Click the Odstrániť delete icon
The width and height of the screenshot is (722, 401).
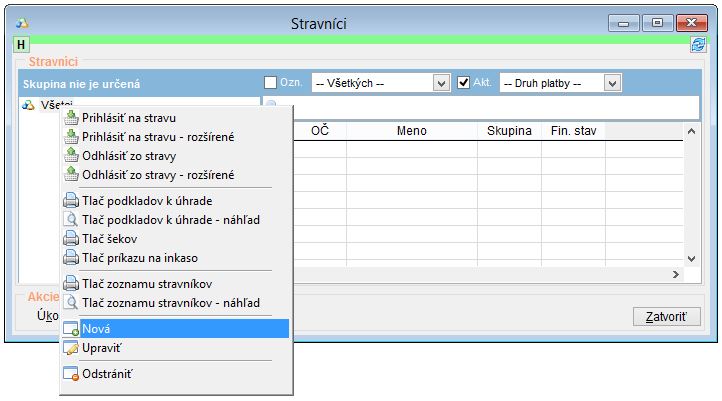[71, 374]
